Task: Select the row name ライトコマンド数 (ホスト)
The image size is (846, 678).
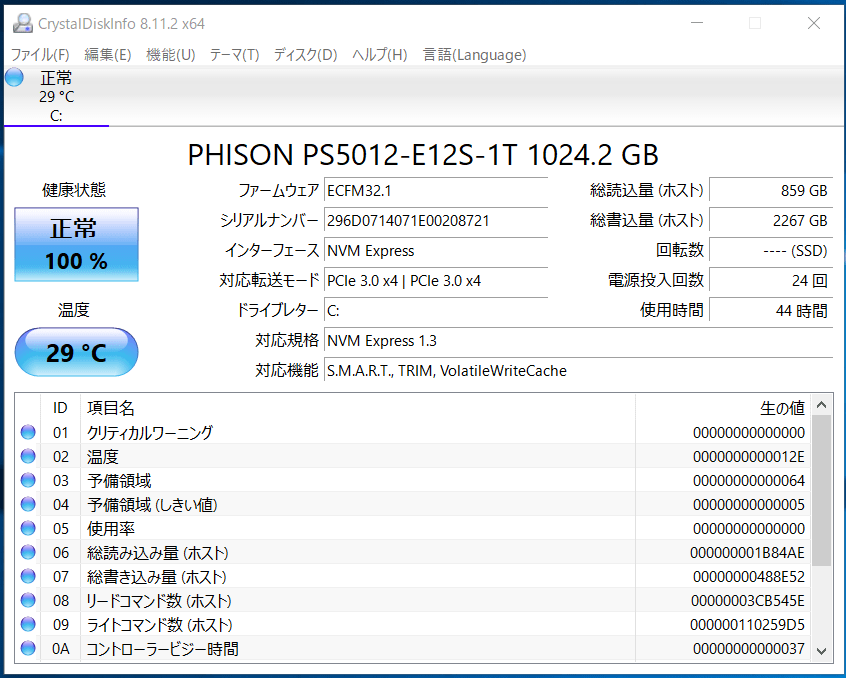Action: 160,625
